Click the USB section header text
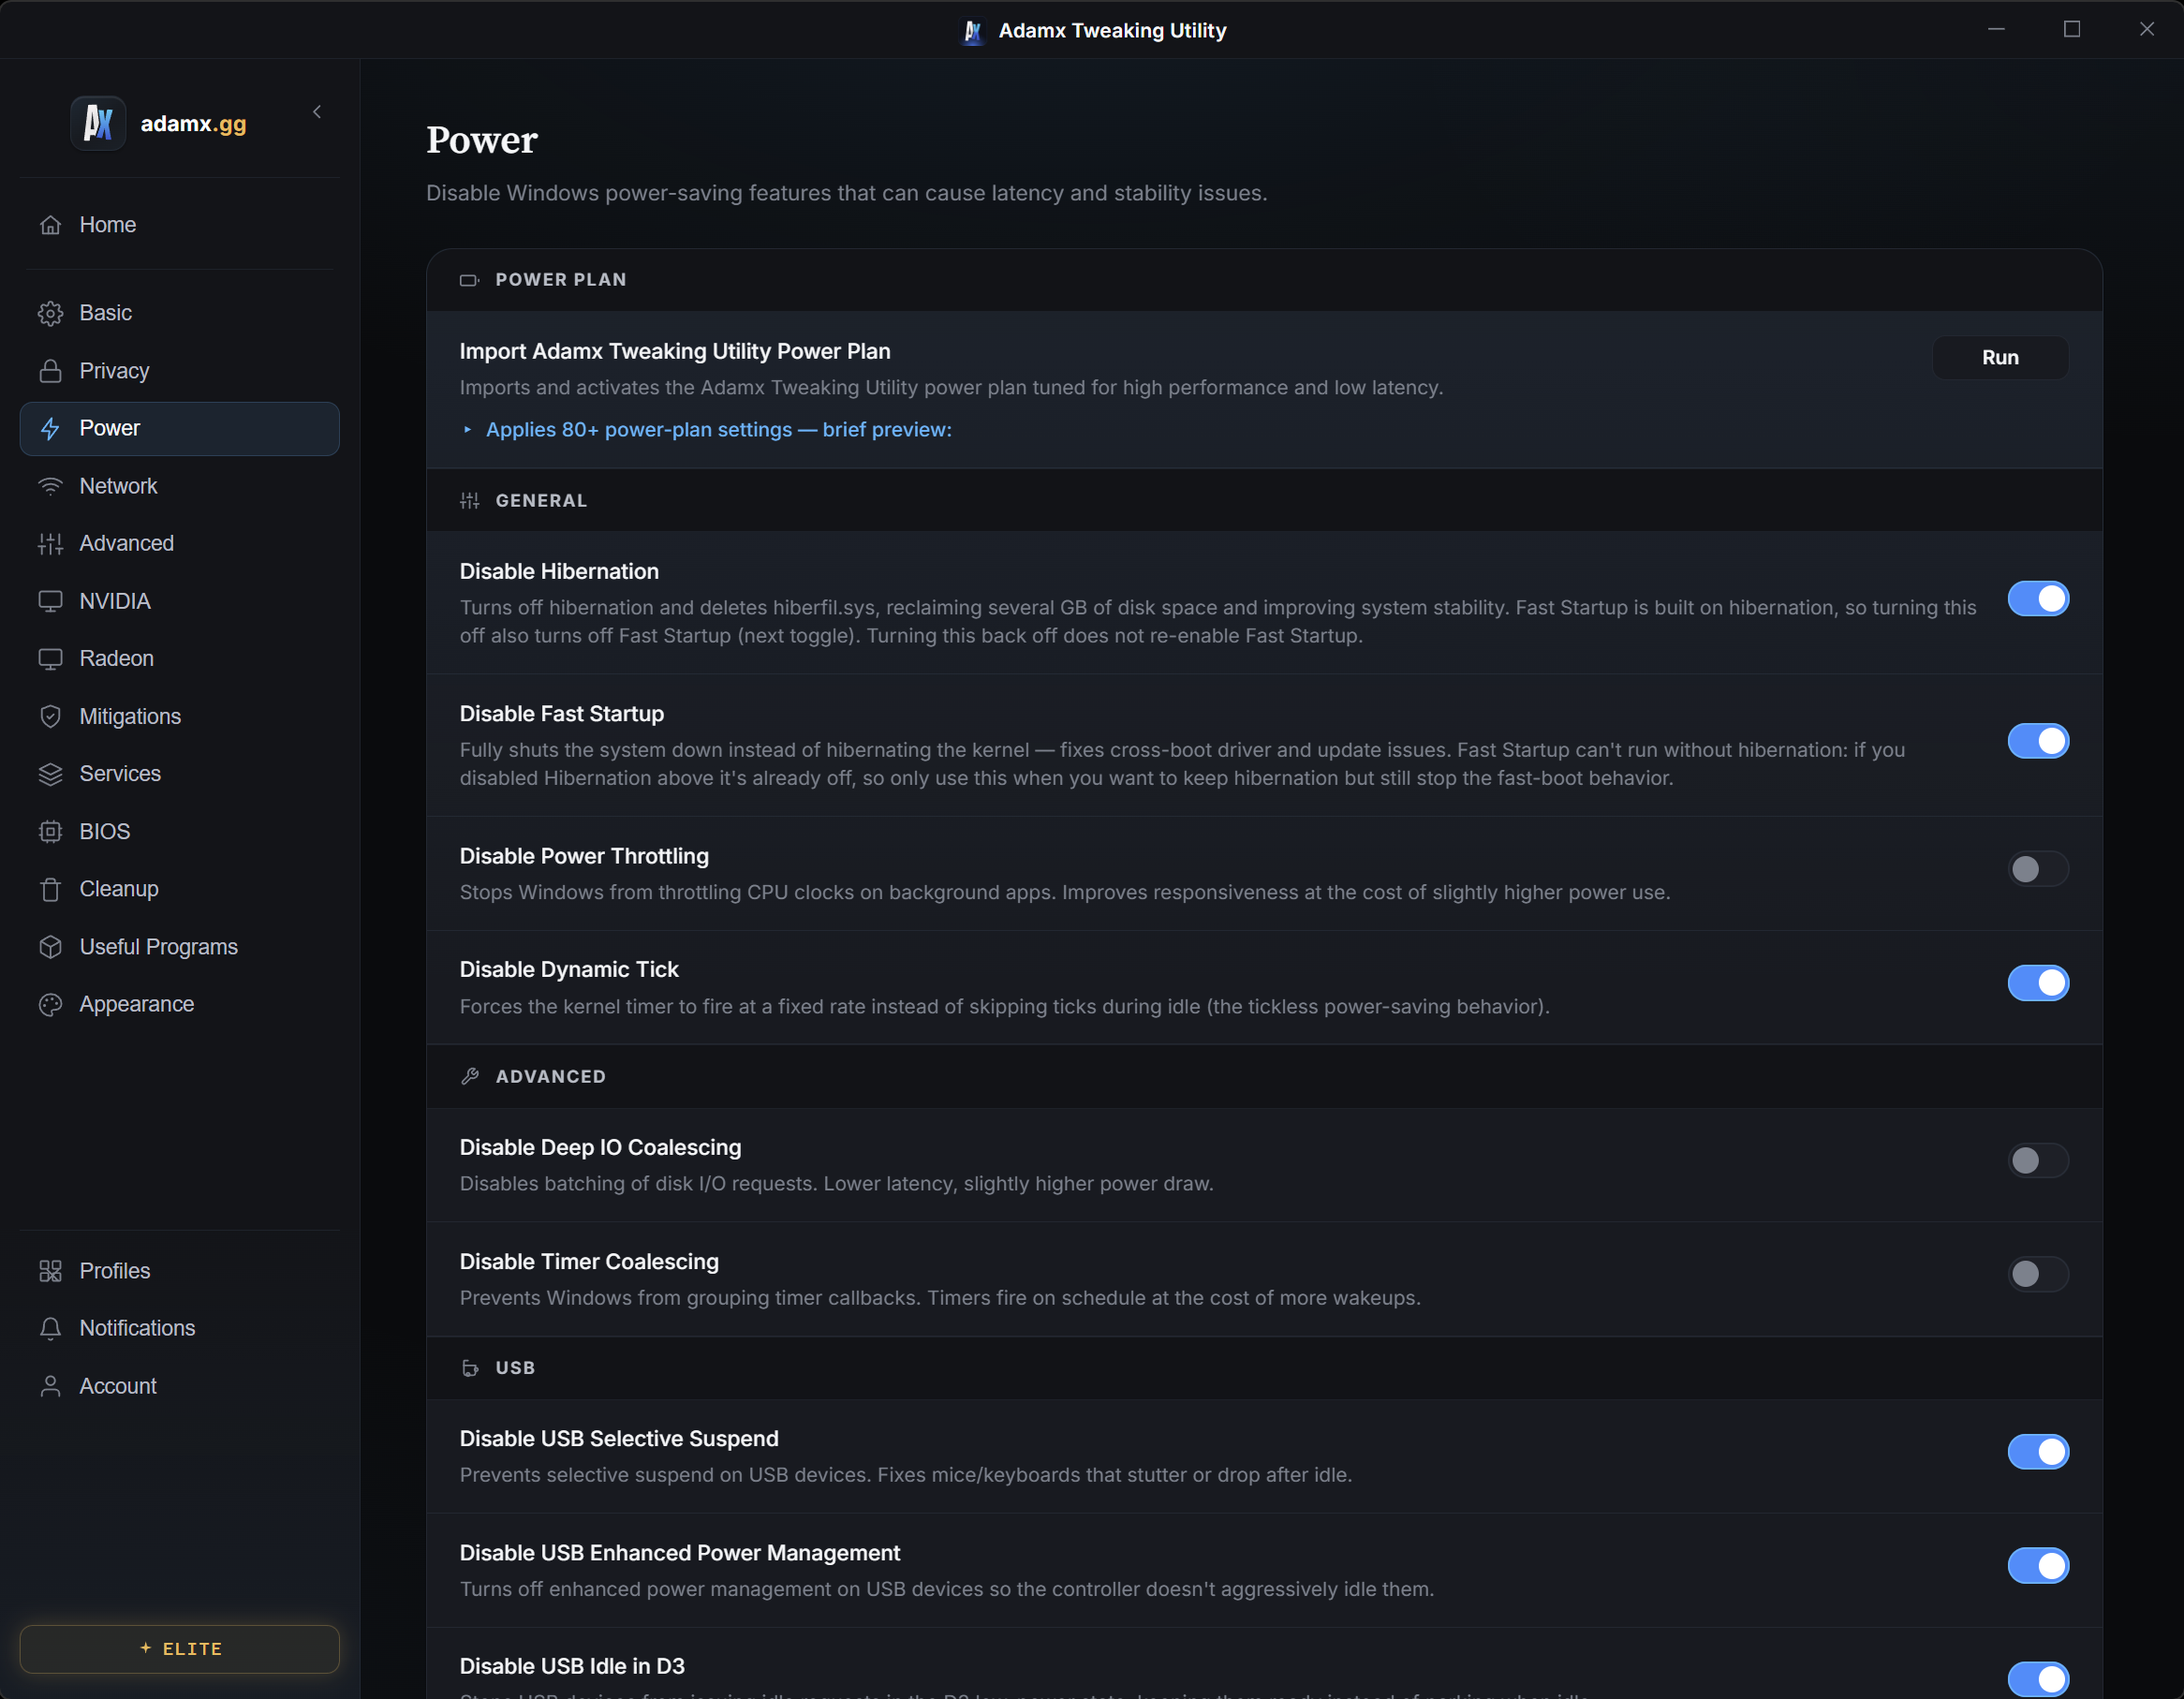This screenshot has height=1699, width=2184. tap(515, 1368)
